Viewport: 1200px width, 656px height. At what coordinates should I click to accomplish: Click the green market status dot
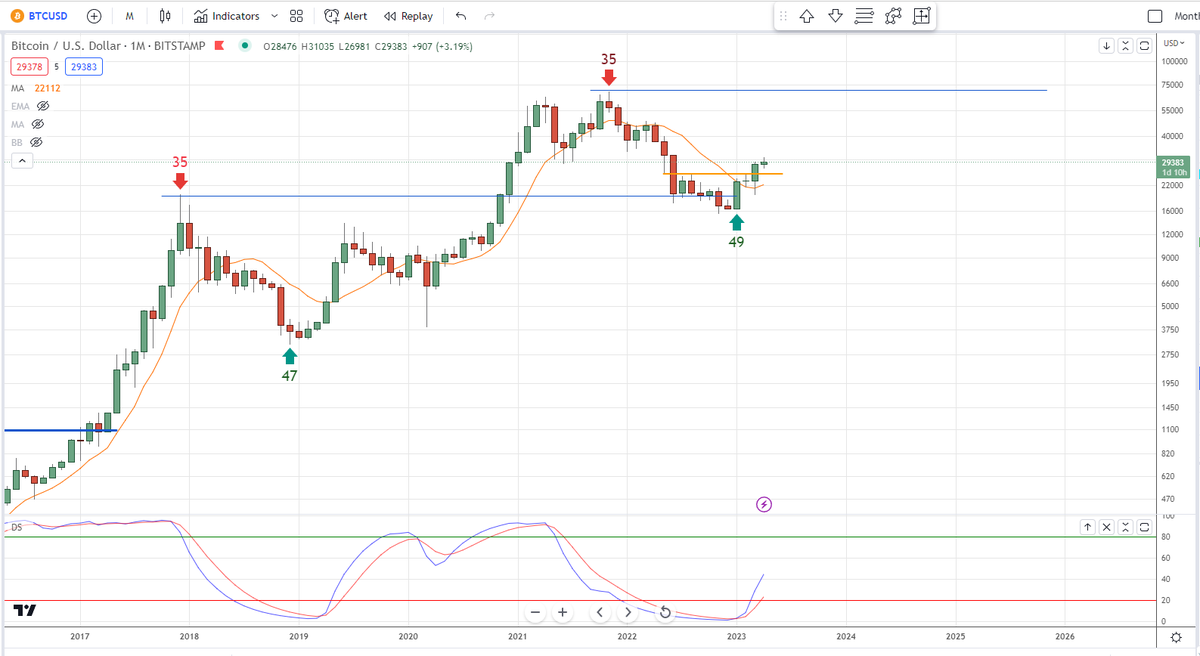tap(244, 46)
